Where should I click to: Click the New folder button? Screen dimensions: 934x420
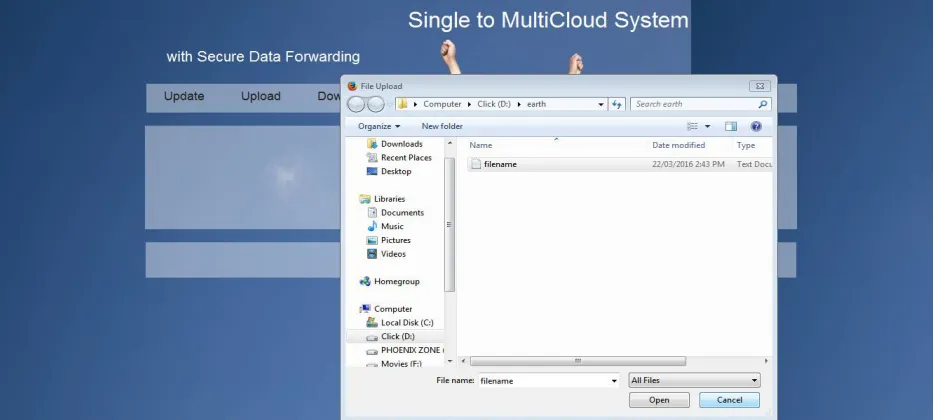(442, 126)
